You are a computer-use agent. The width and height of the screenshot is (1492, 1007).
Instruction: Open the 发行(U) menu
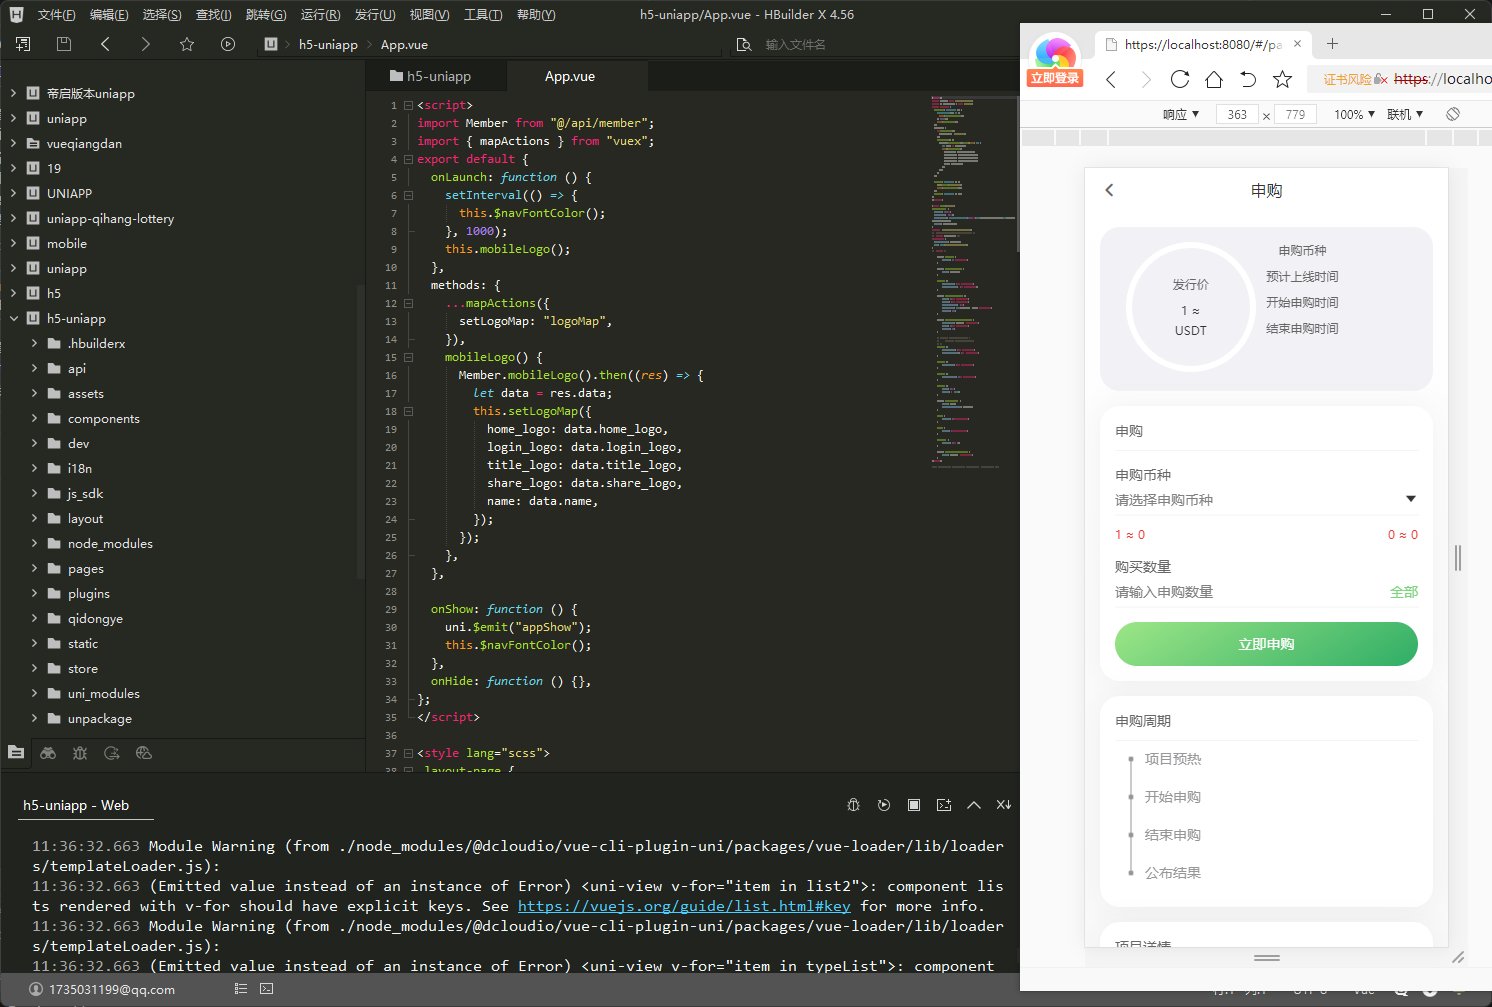(x=375, y=14)
